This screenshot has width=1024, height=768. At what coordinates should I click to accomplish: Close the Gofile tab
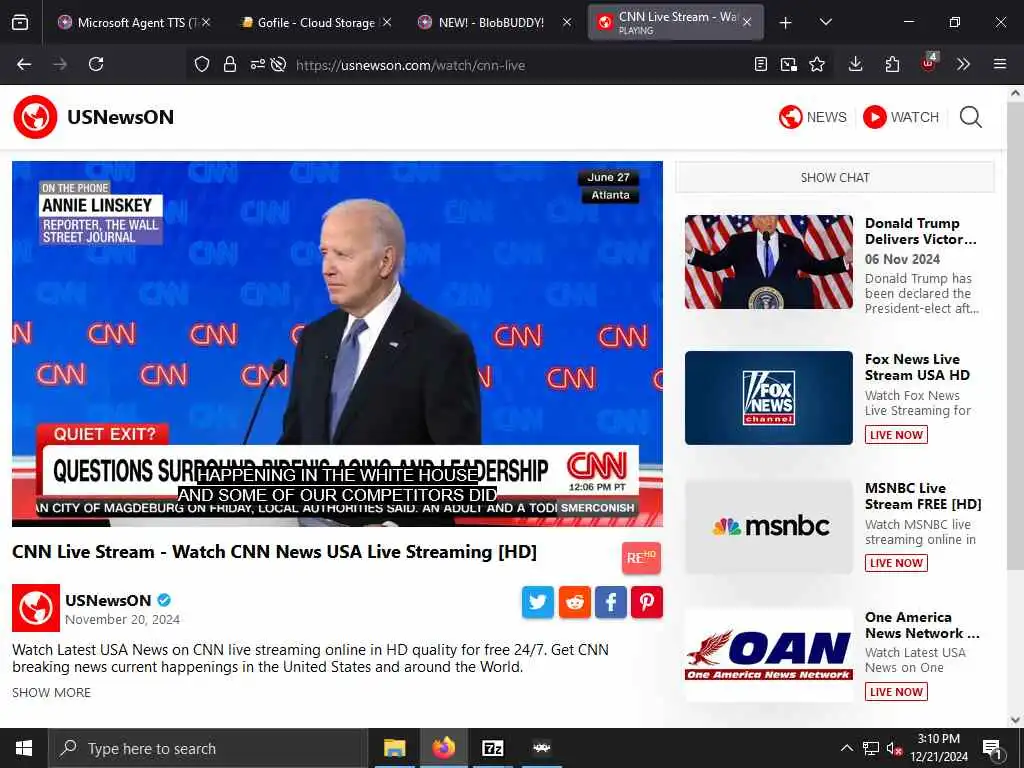[387, 22]
